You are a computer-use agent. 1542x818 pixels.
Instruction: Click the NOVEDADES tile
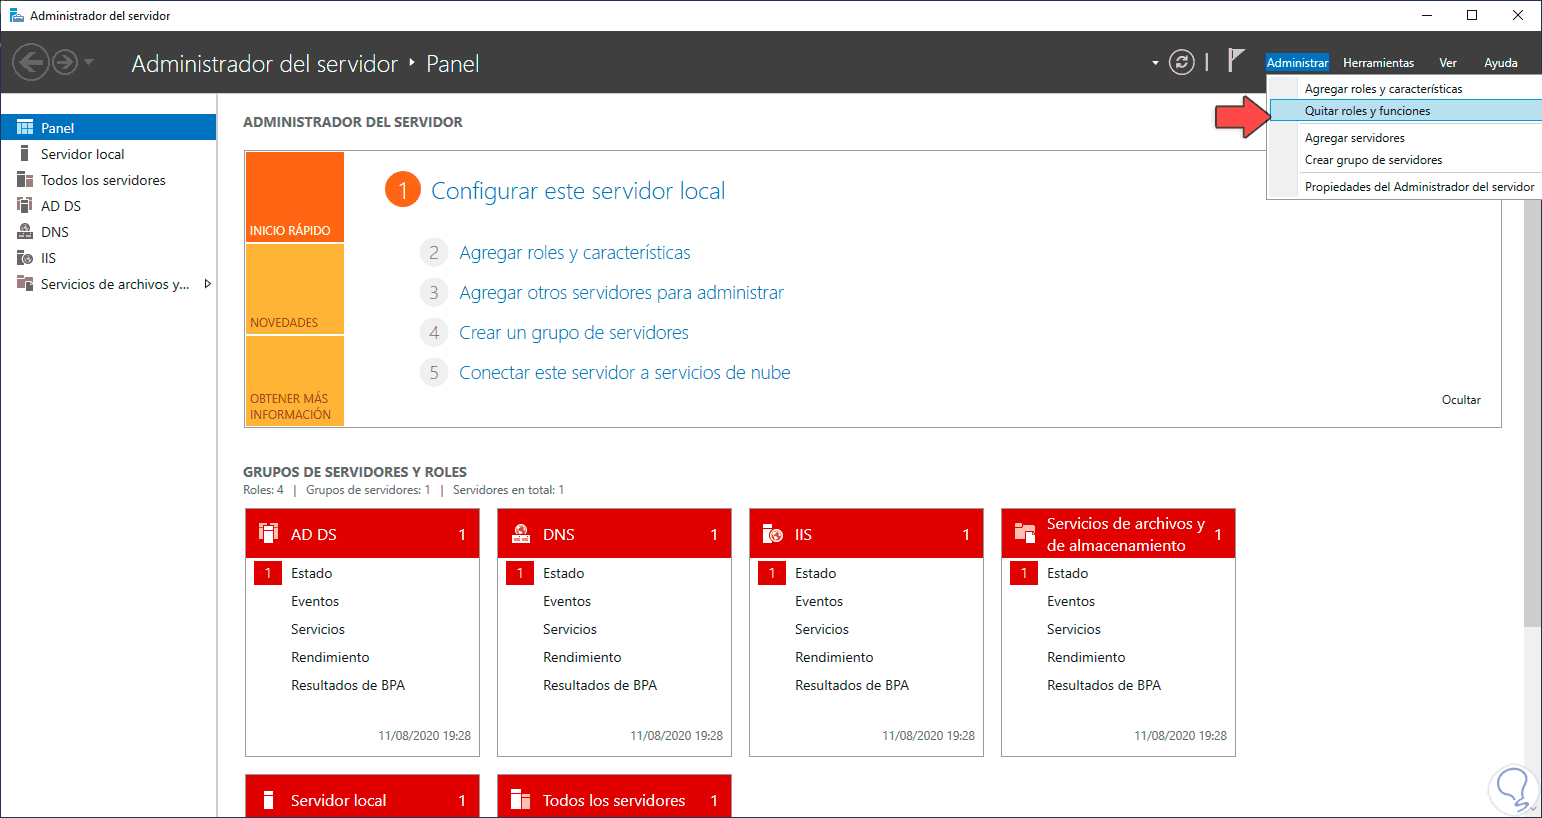(295, 289)
